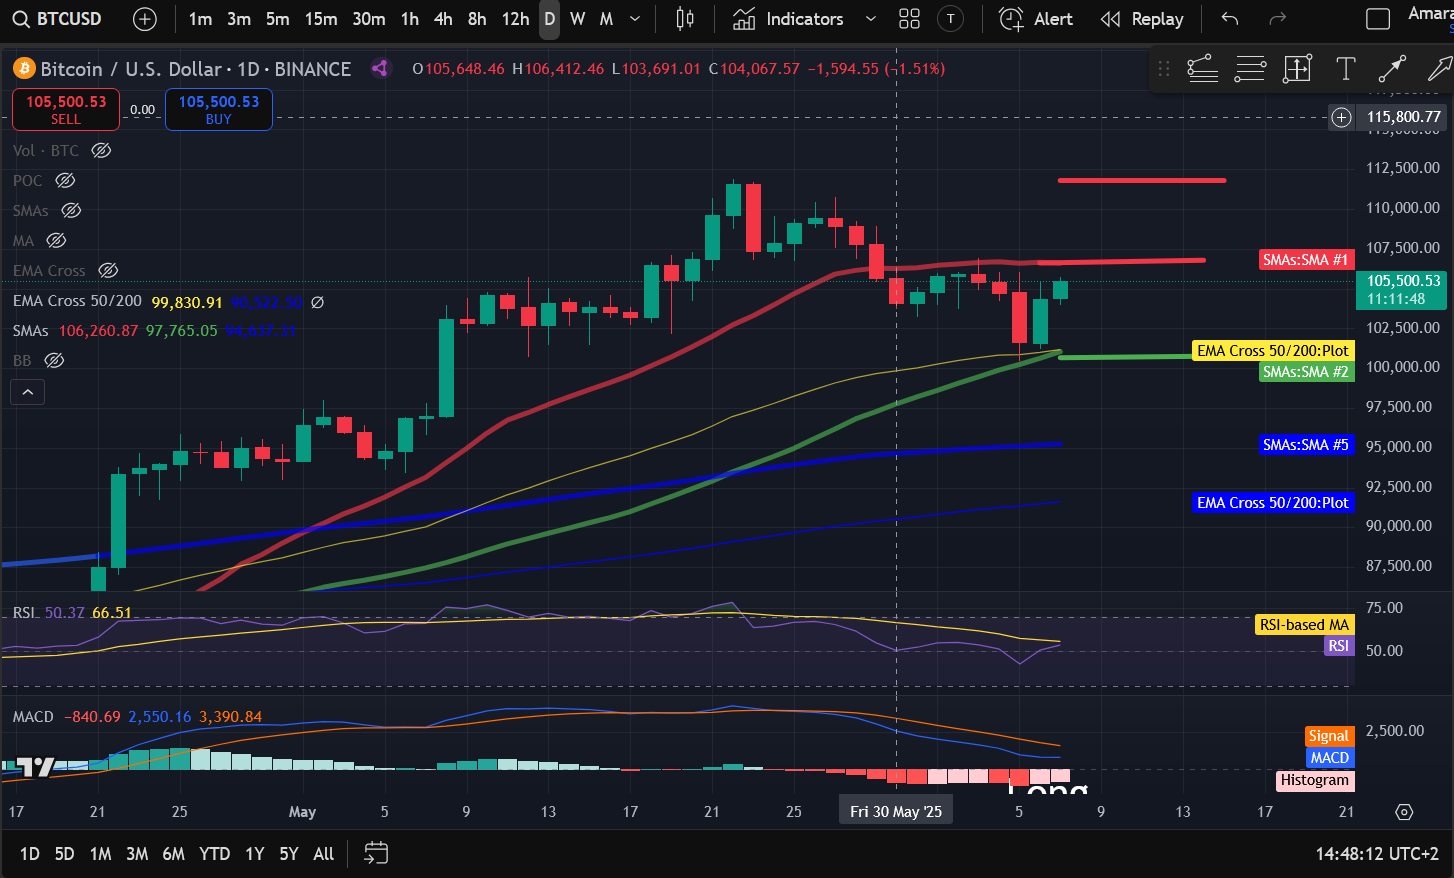The image size is (1454, 878).
Task: Select the horizontal lines drawing tool
Action: [1250, 68]
